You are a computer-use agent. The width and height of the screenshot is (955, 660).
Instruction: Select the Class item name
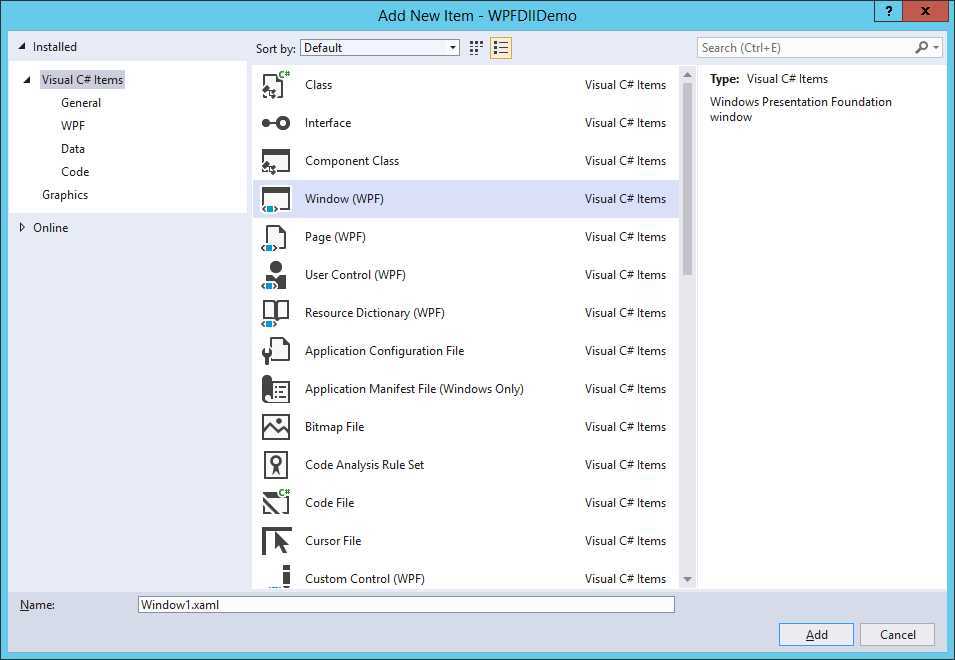pos(319,85)
